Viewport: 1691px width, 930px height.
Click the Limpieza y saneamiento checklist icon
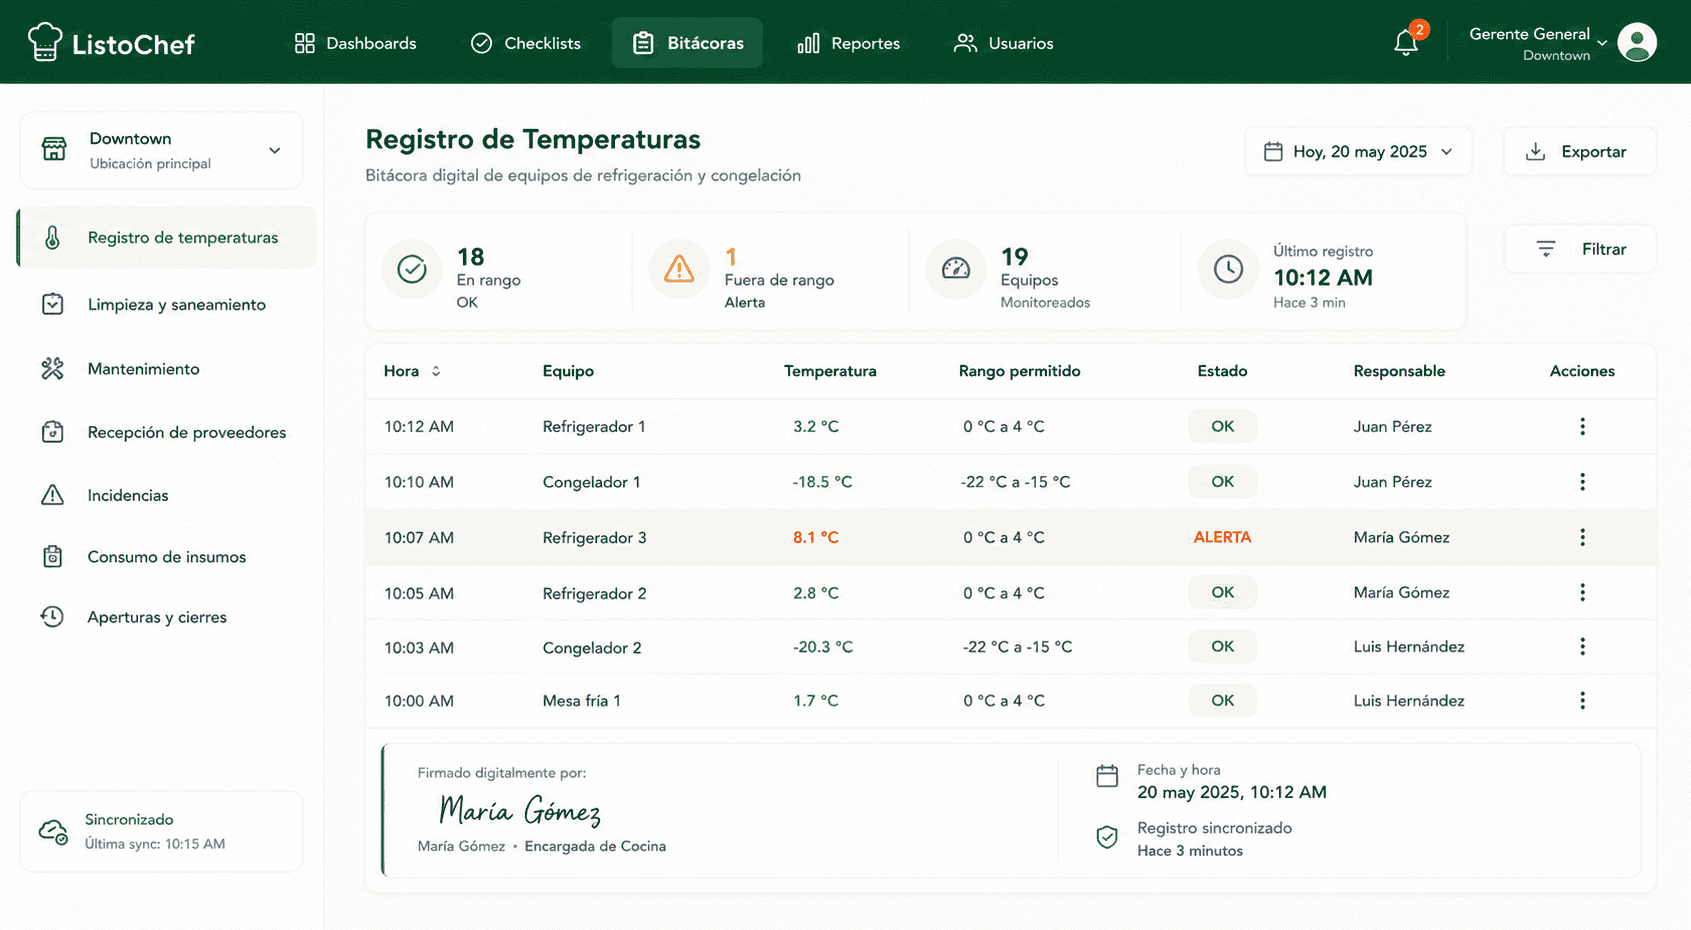pyautogui.click(x=53, y=304)
